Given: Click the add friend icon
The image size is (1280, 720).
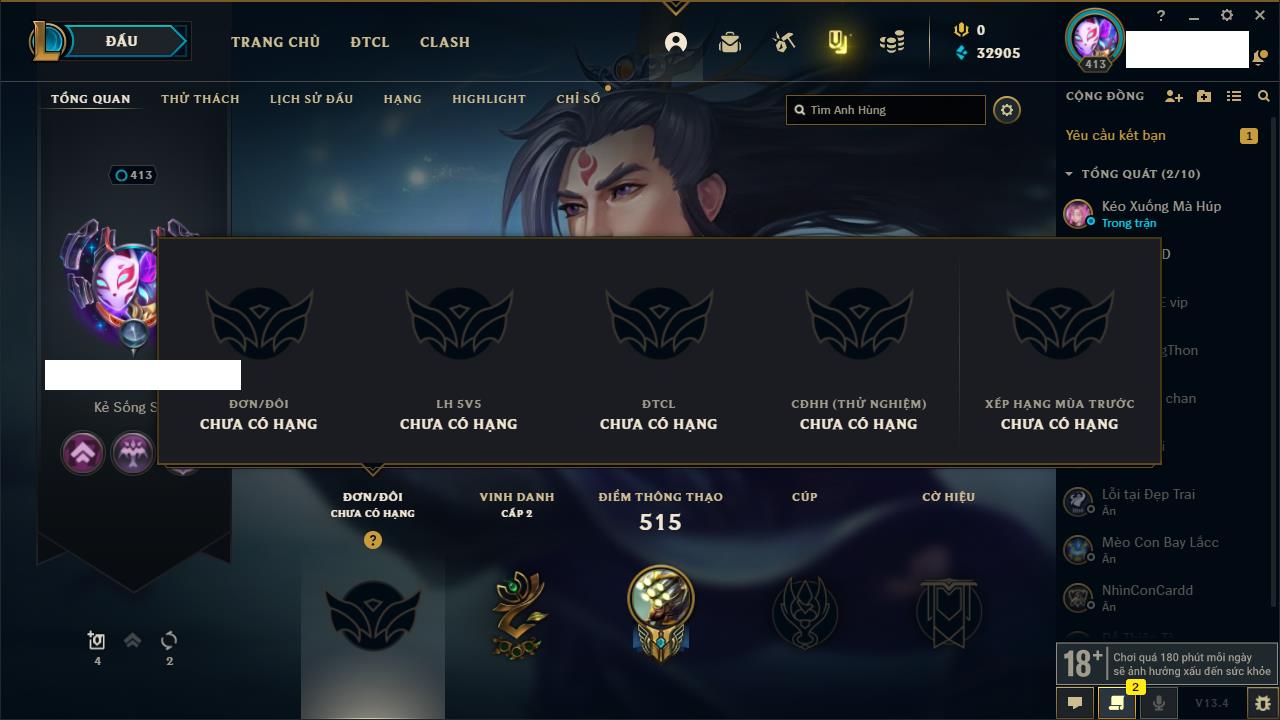Looking at the screenshot, I should click(1174, 96).
